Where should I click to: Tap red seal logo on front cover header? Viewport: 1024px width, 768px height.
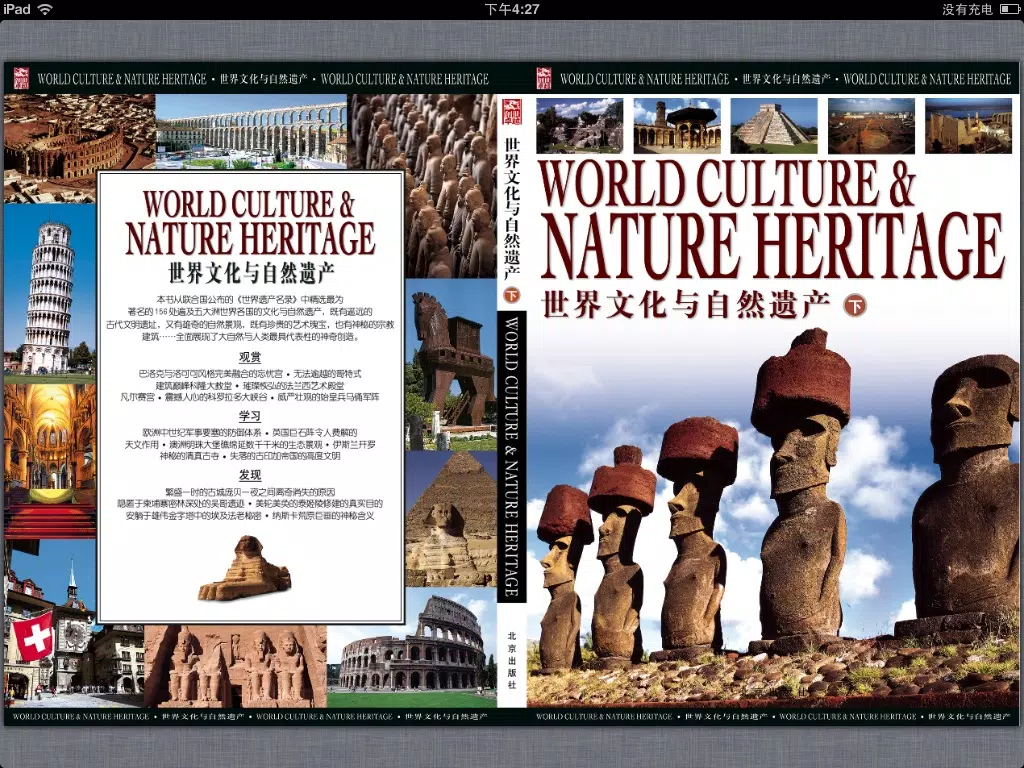pyautogui.click(x=544, y=78)
